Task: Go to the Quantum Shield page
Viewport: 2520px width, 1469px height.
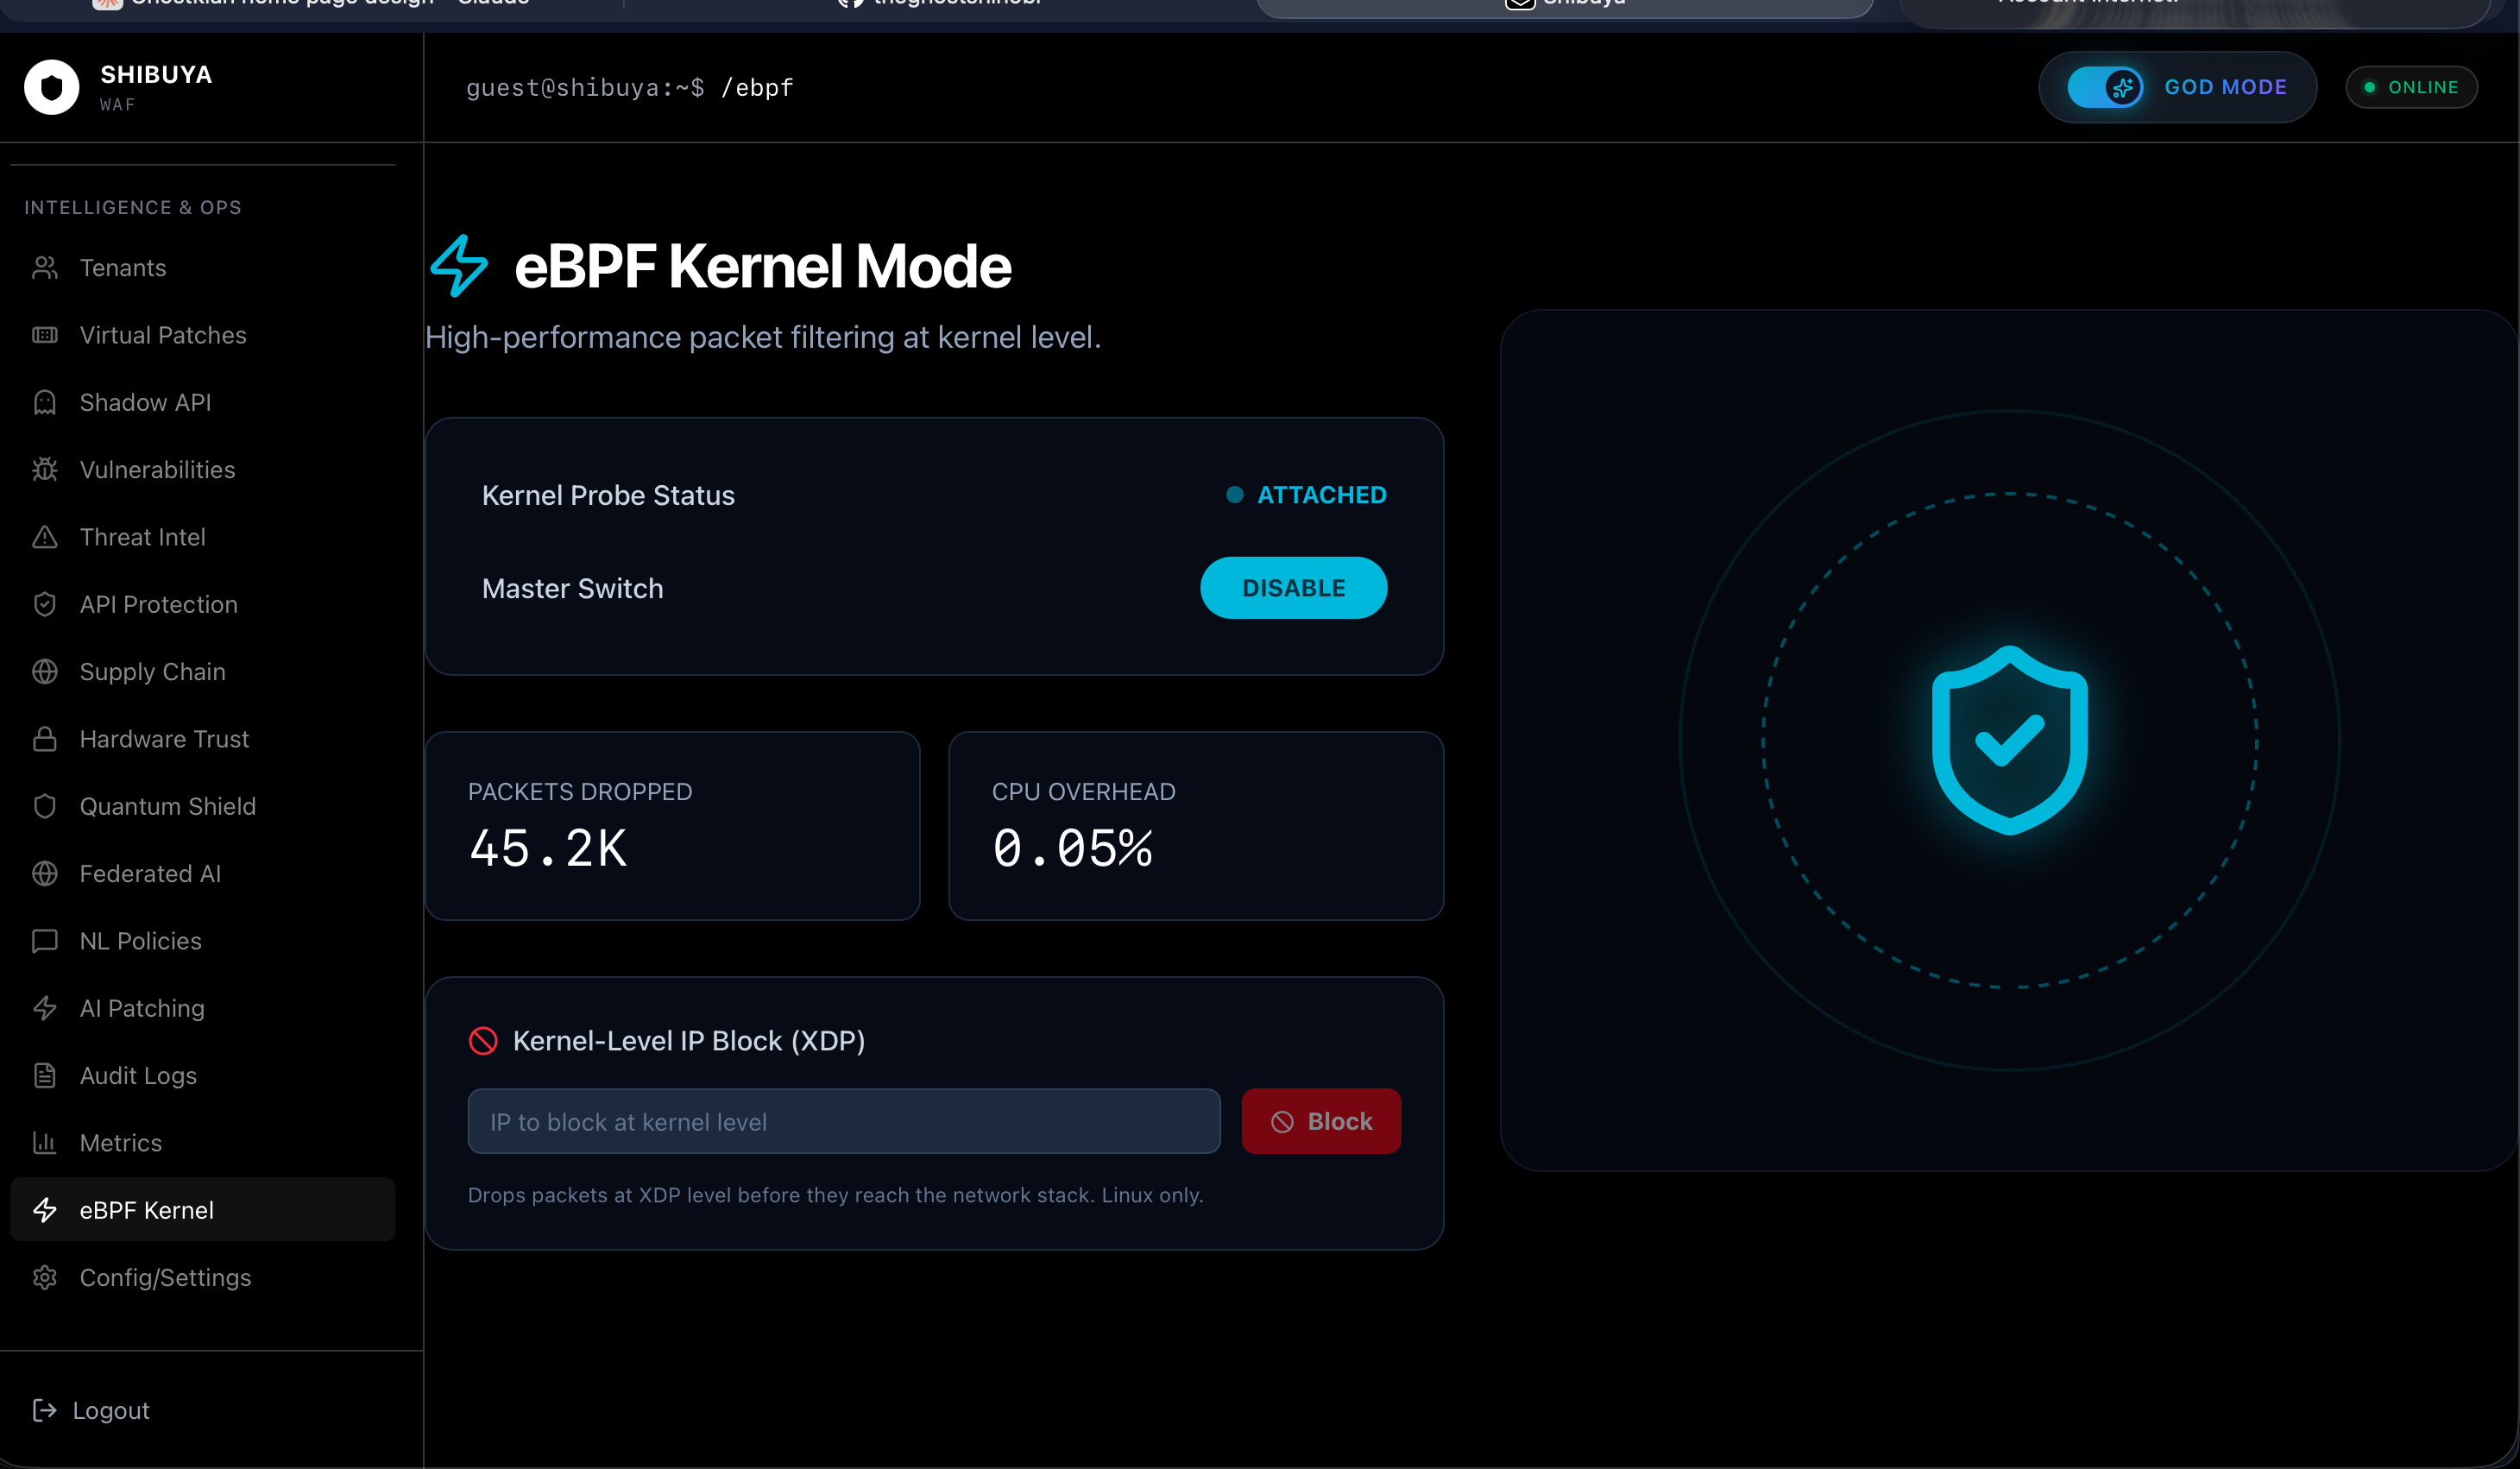Action: 167,806
